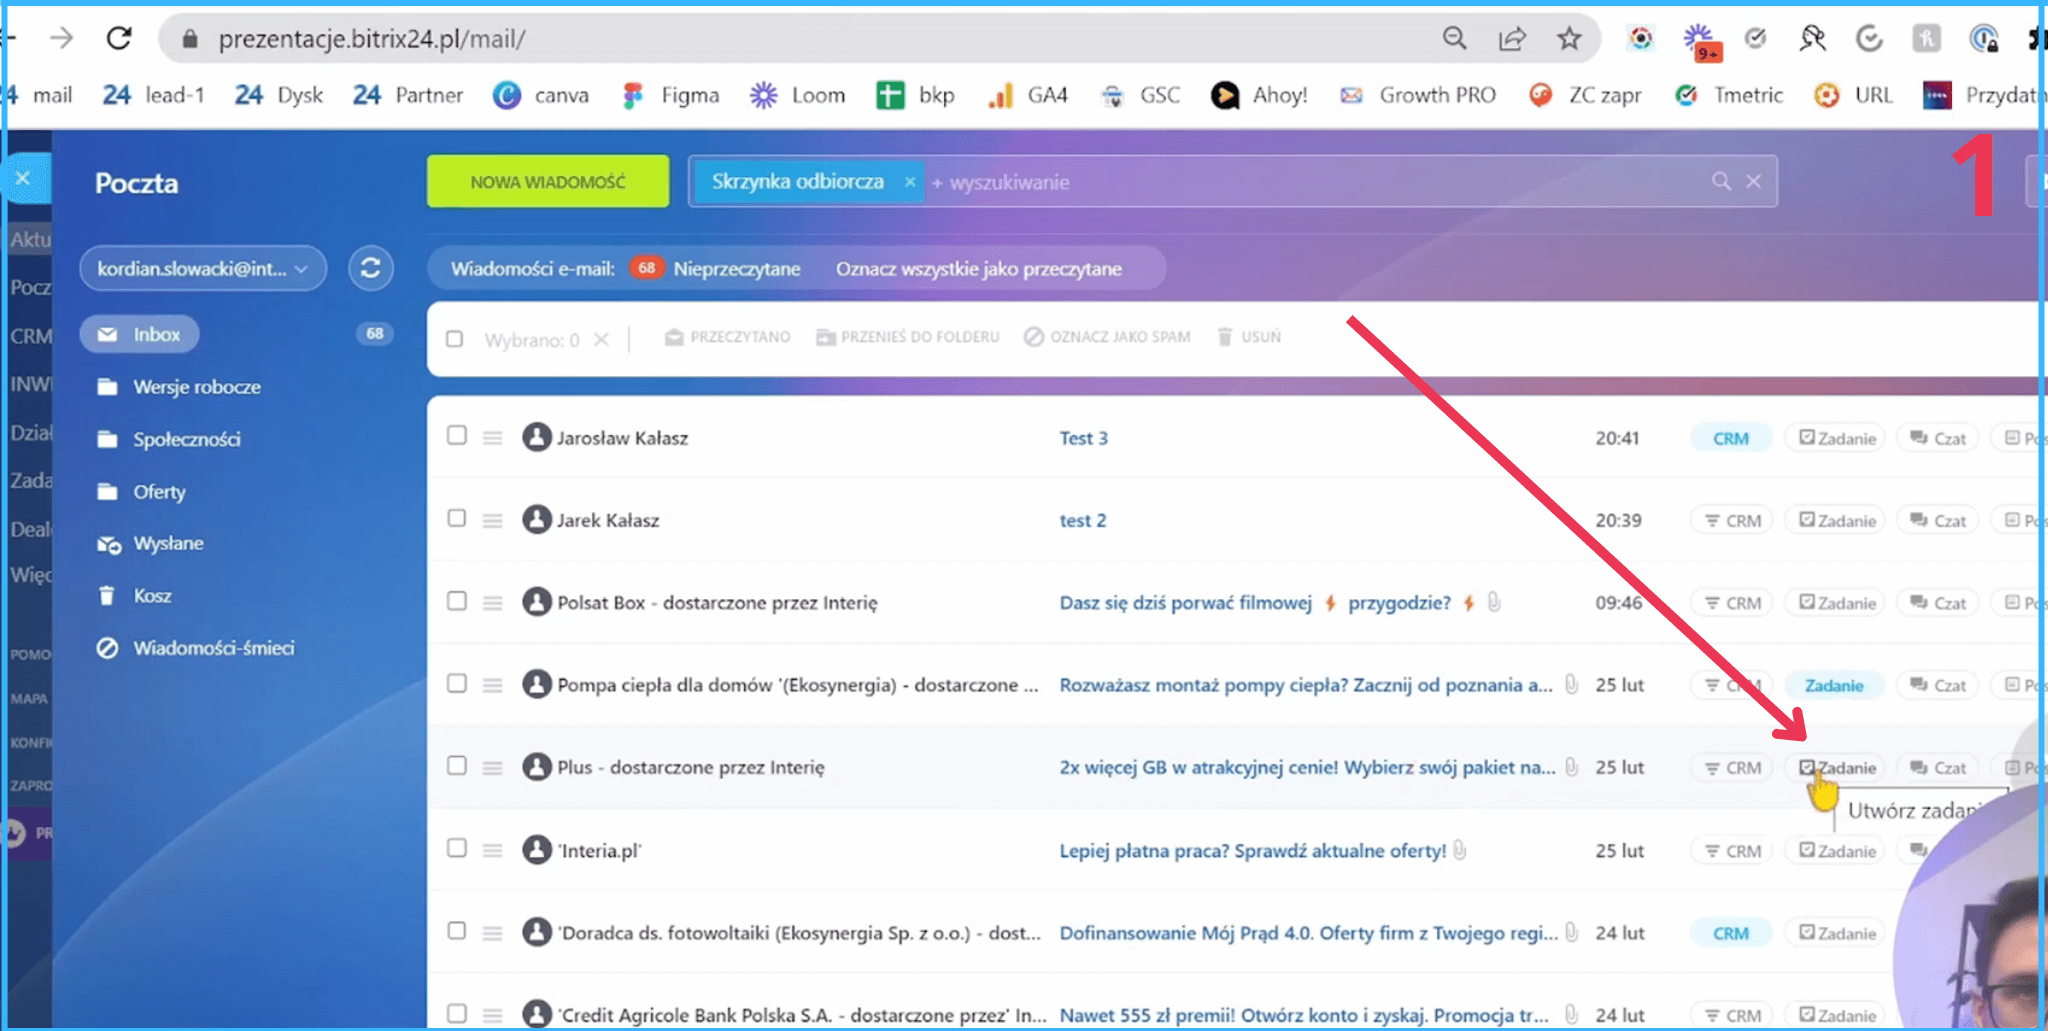Select checkbox for Jarosław Kałasz email
2048x1031 pixels.
(x=457, y=436)
